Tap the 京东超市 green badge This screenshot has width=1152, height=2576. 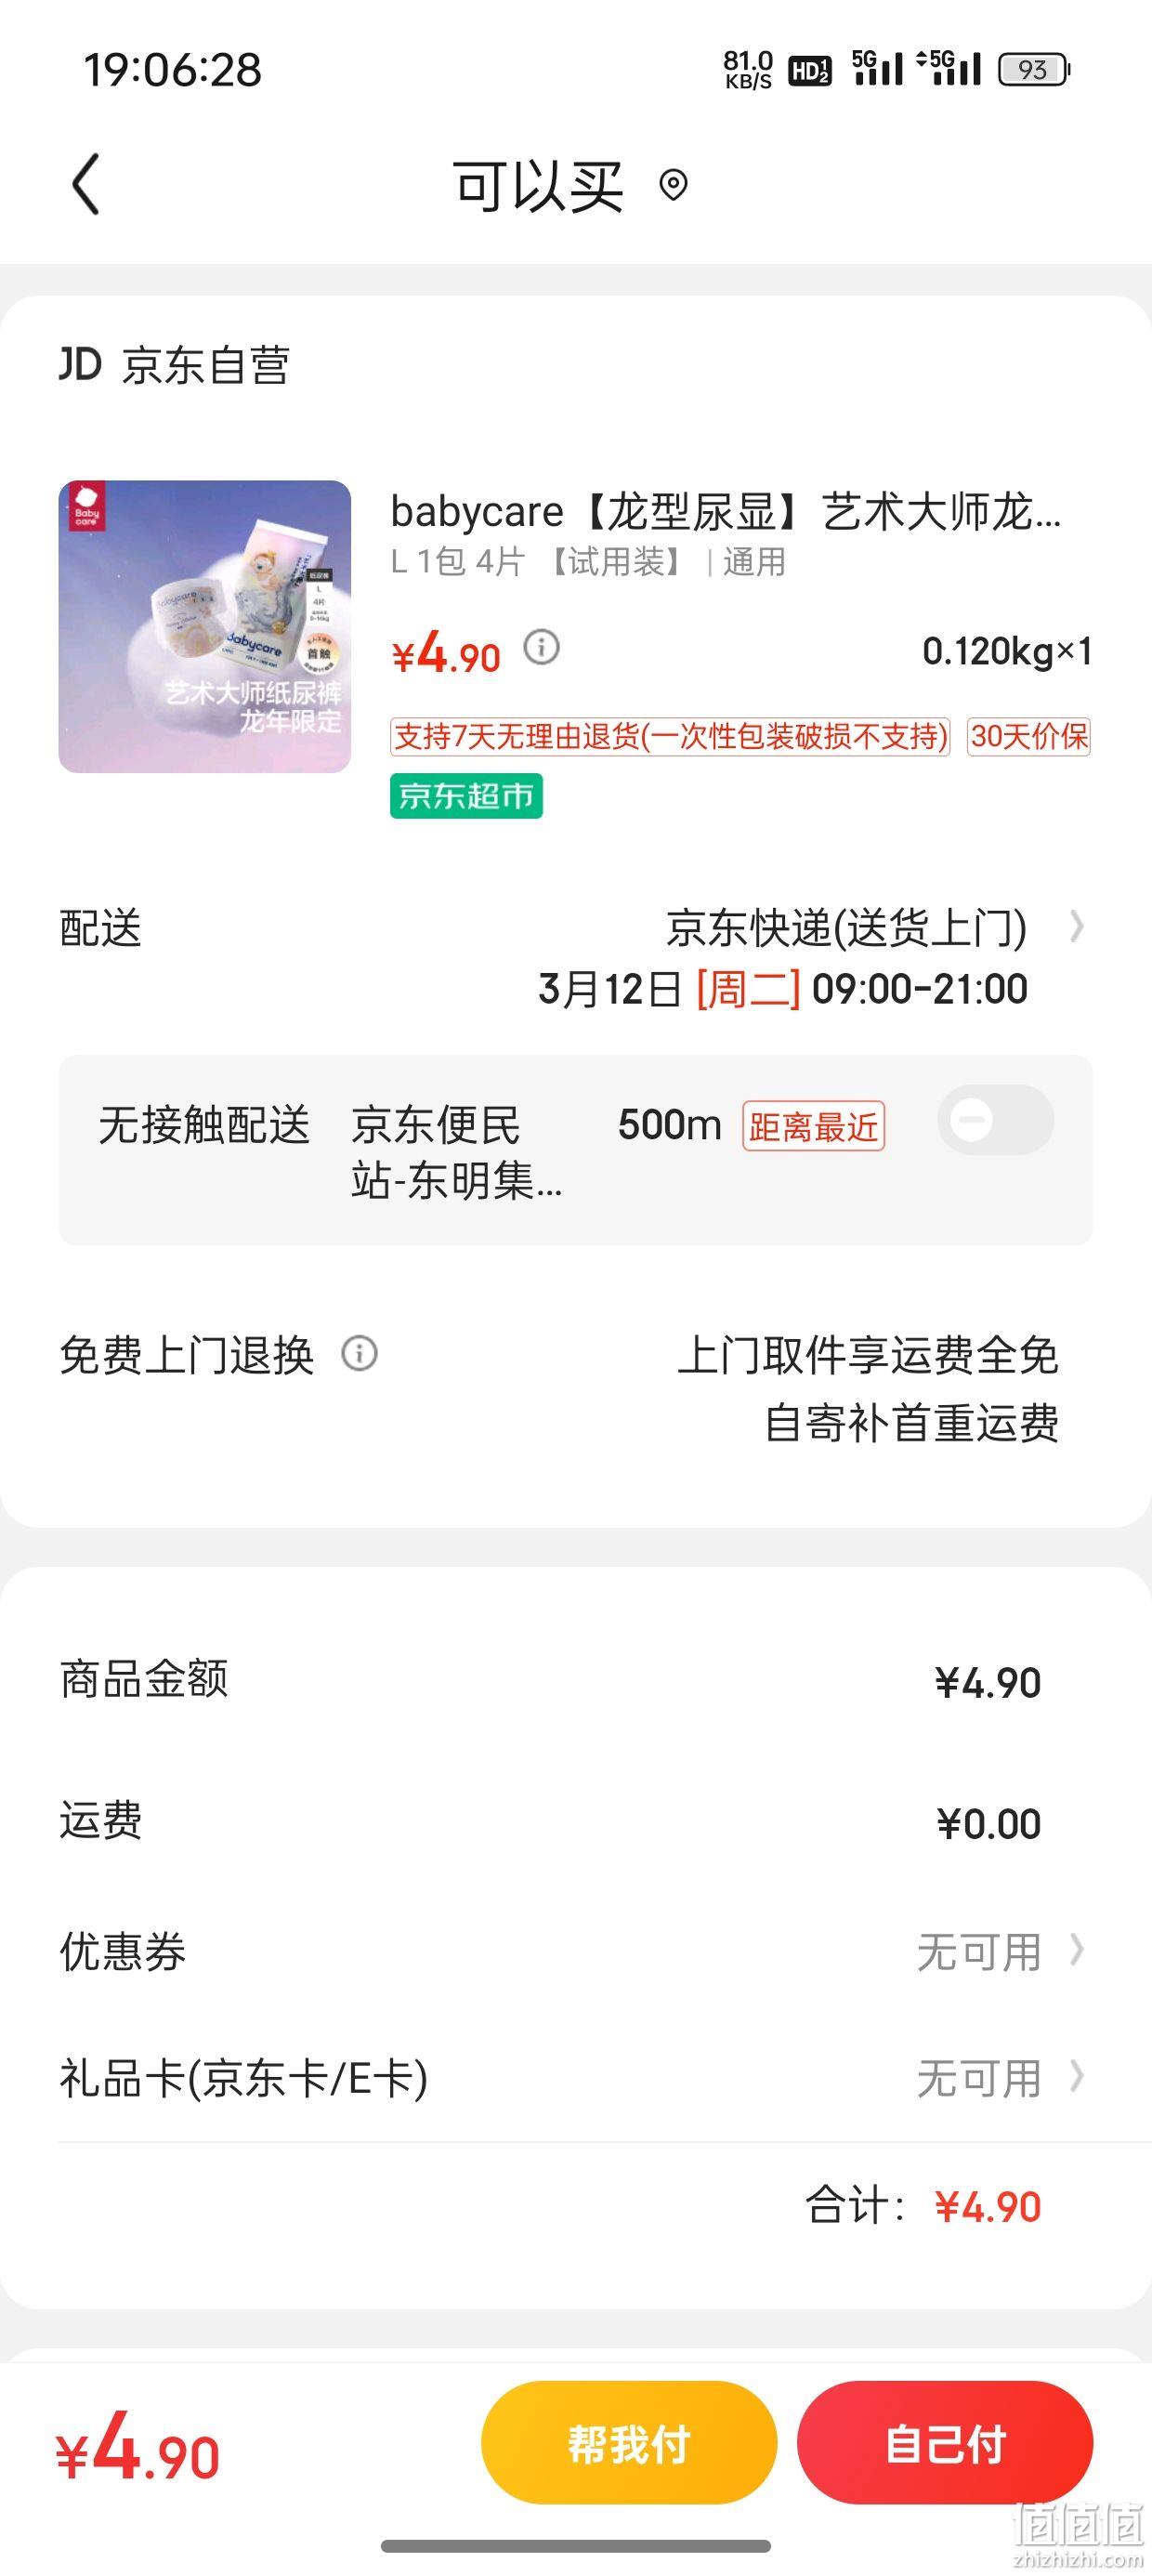click(x=466, y=796)
